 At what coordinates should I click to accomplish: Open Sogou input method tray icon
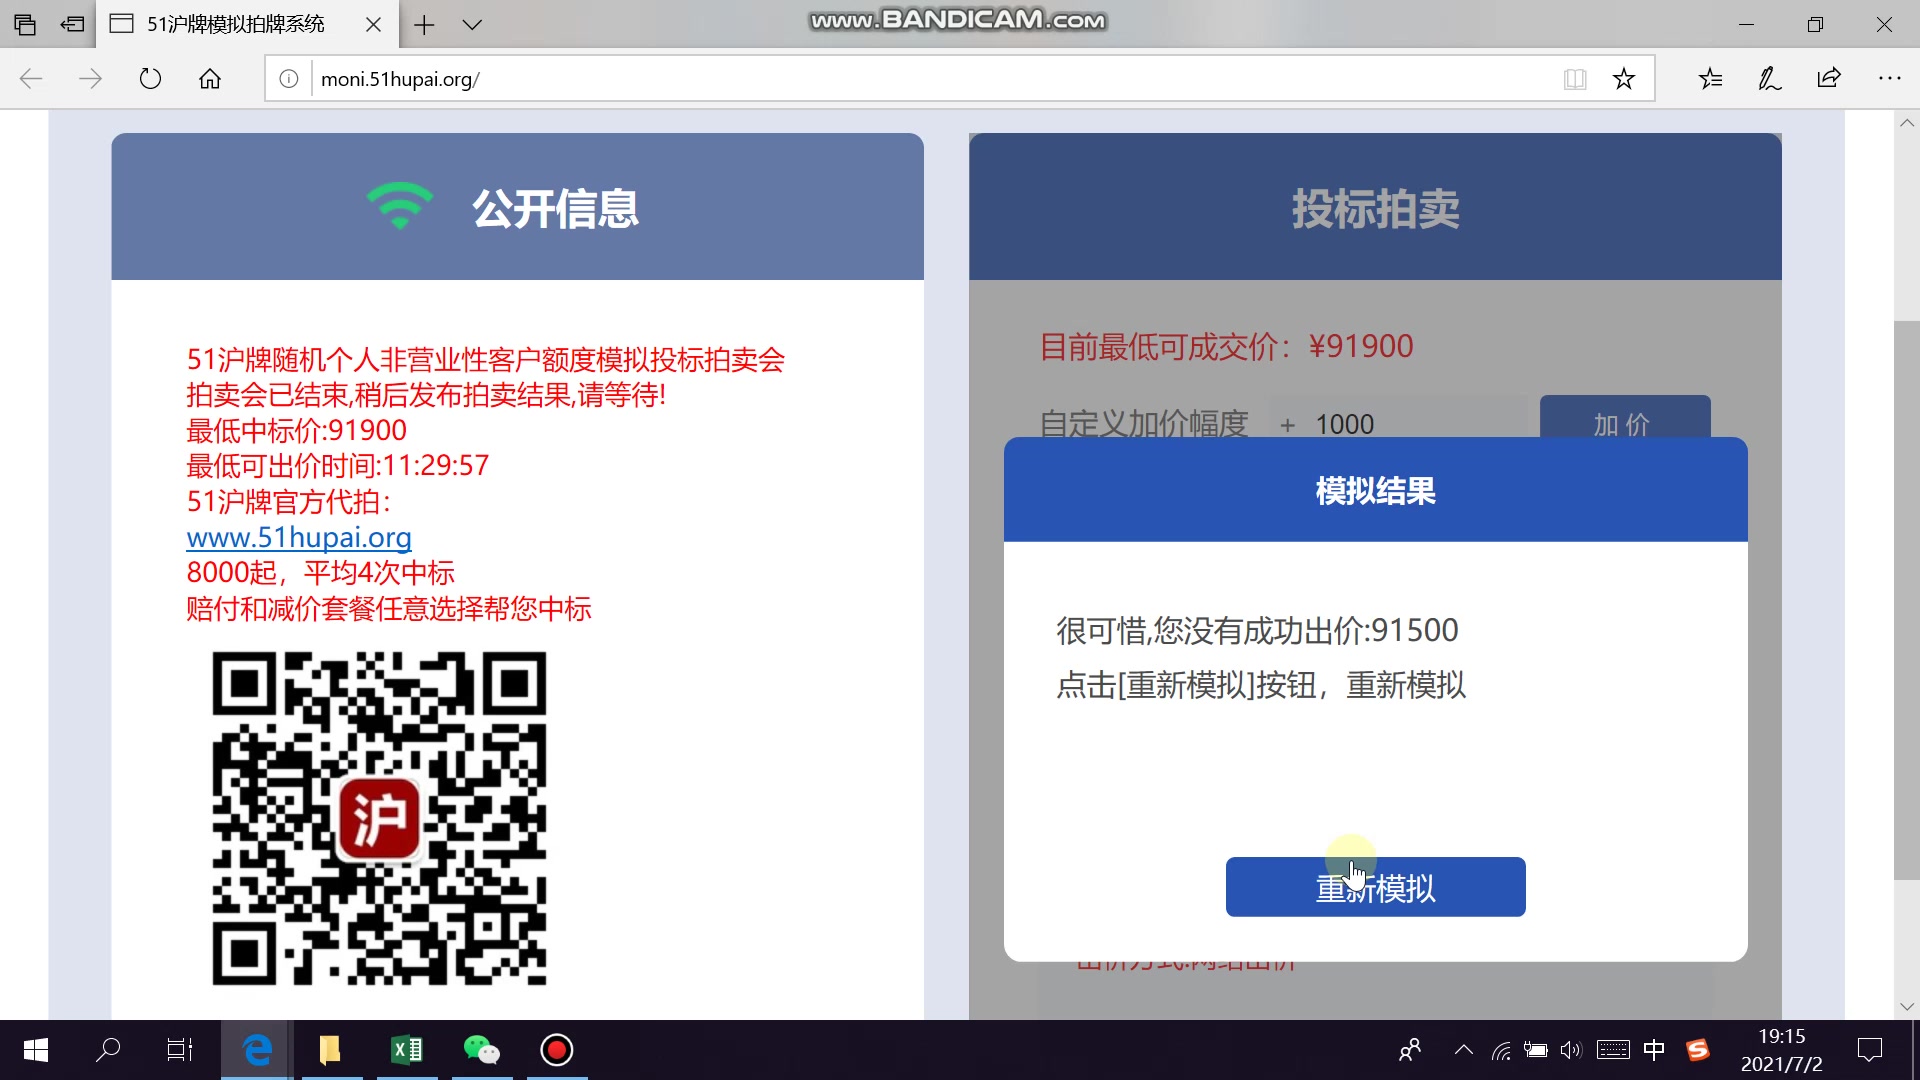tap(1697, 1050)
